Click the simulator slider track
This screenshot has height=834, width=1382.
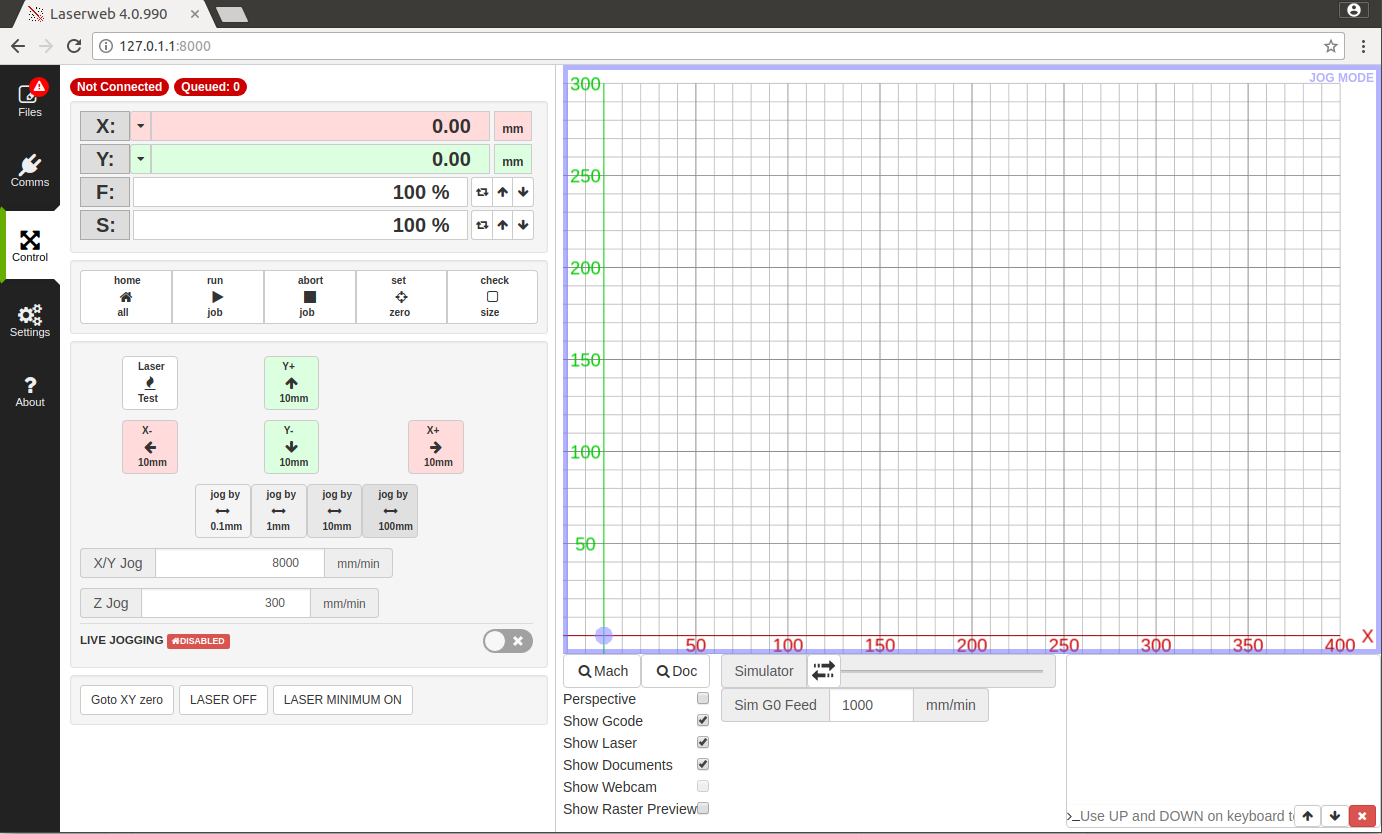(x=942, y=671)
